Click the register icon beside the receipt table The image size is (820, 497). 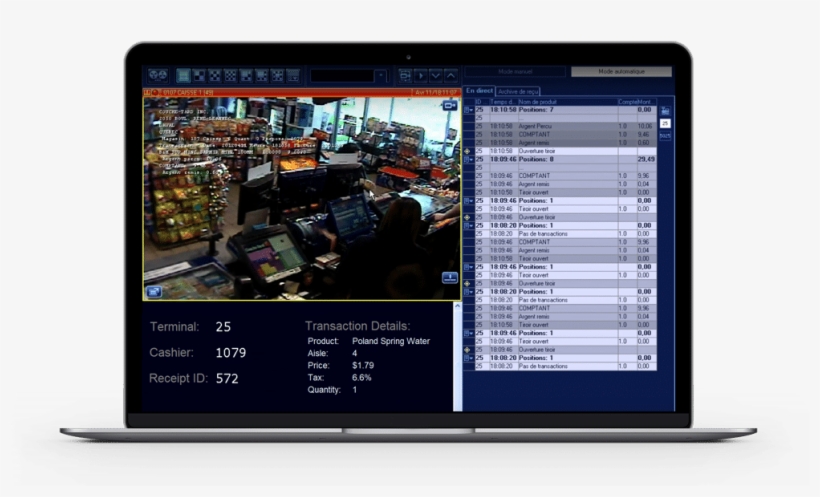pos(665,111)
